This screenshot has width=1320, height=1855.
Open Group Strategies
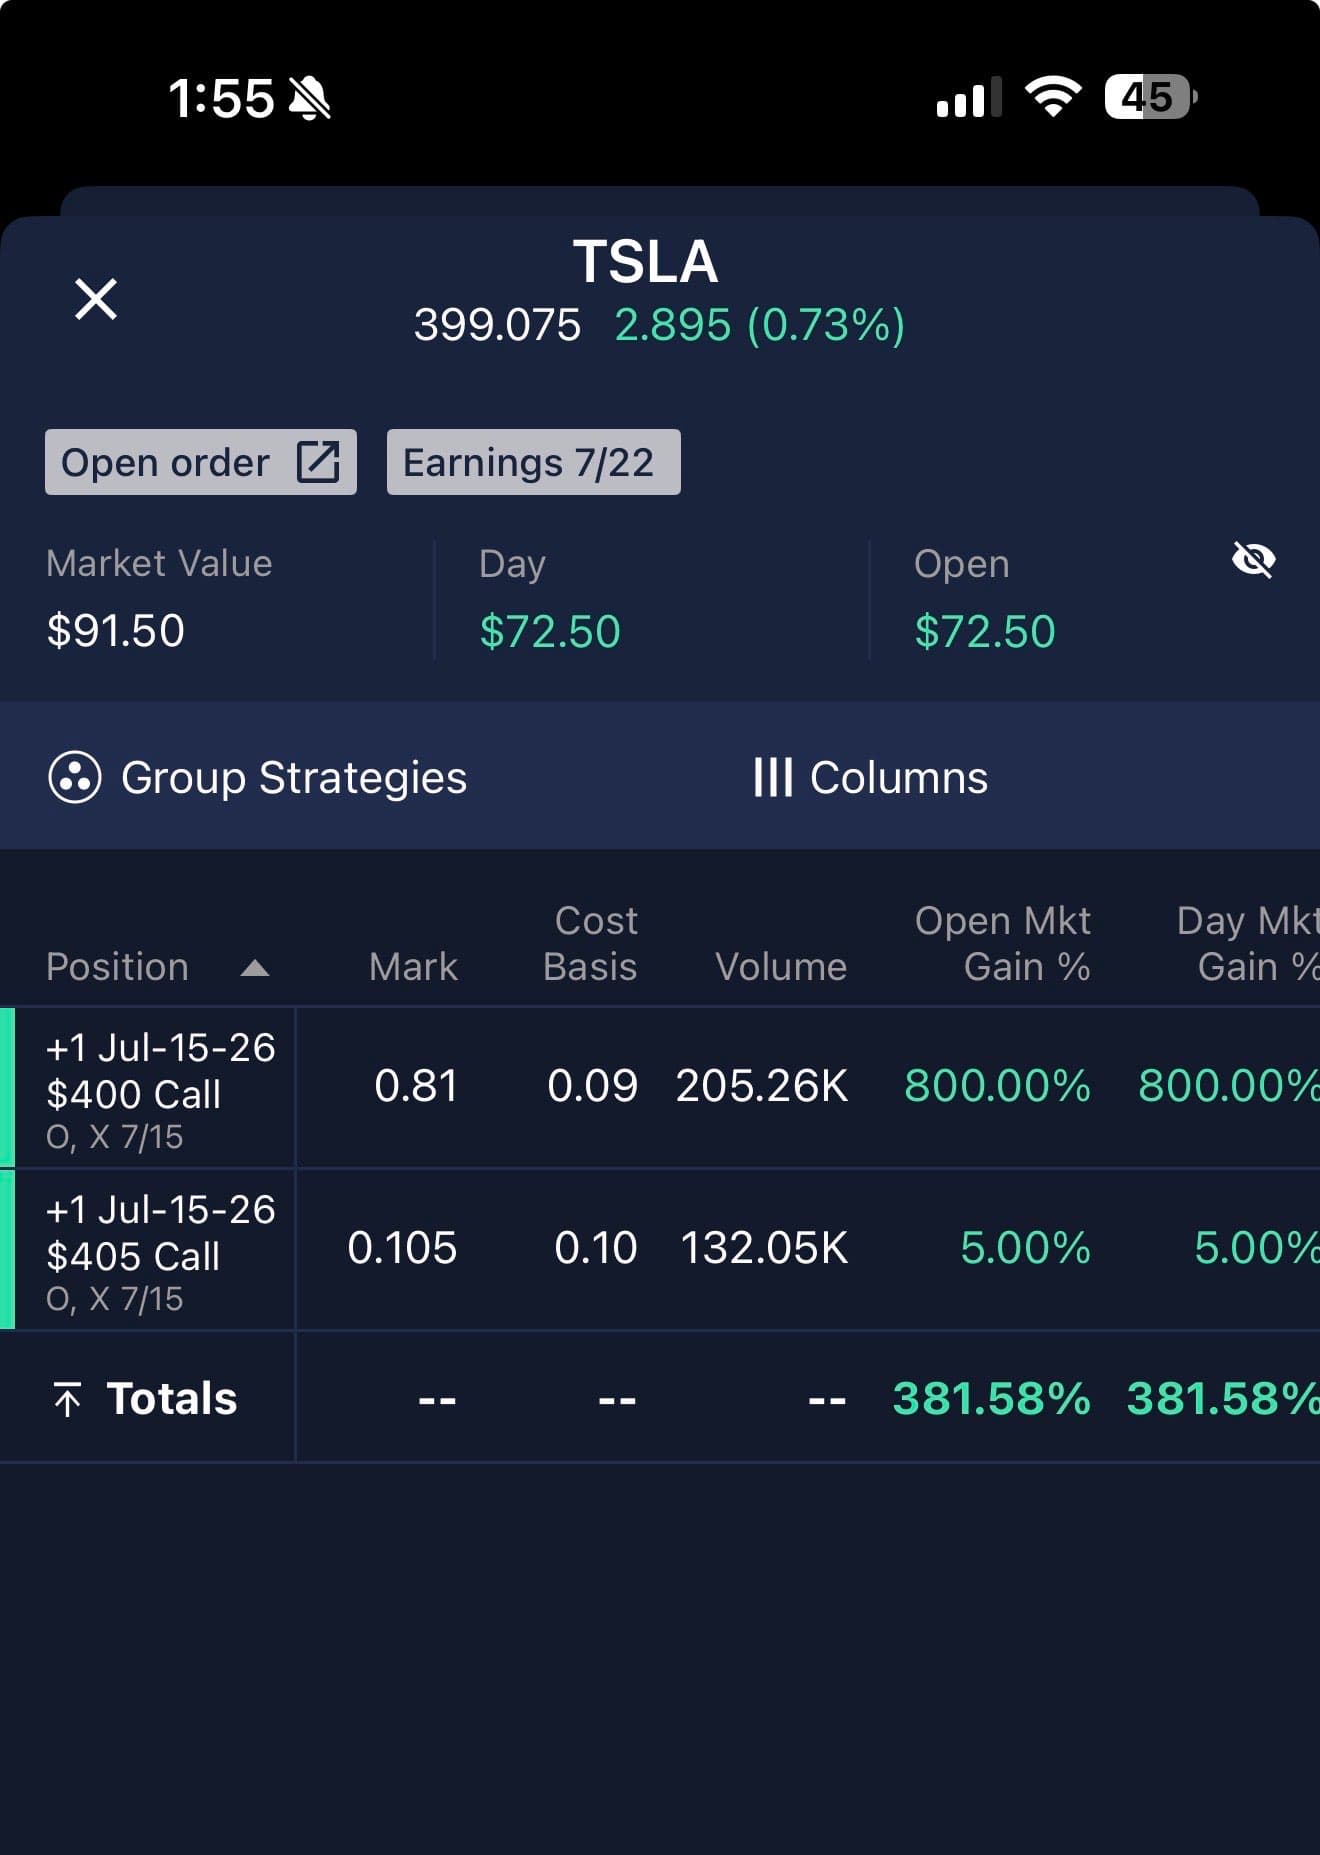[257, 777]
